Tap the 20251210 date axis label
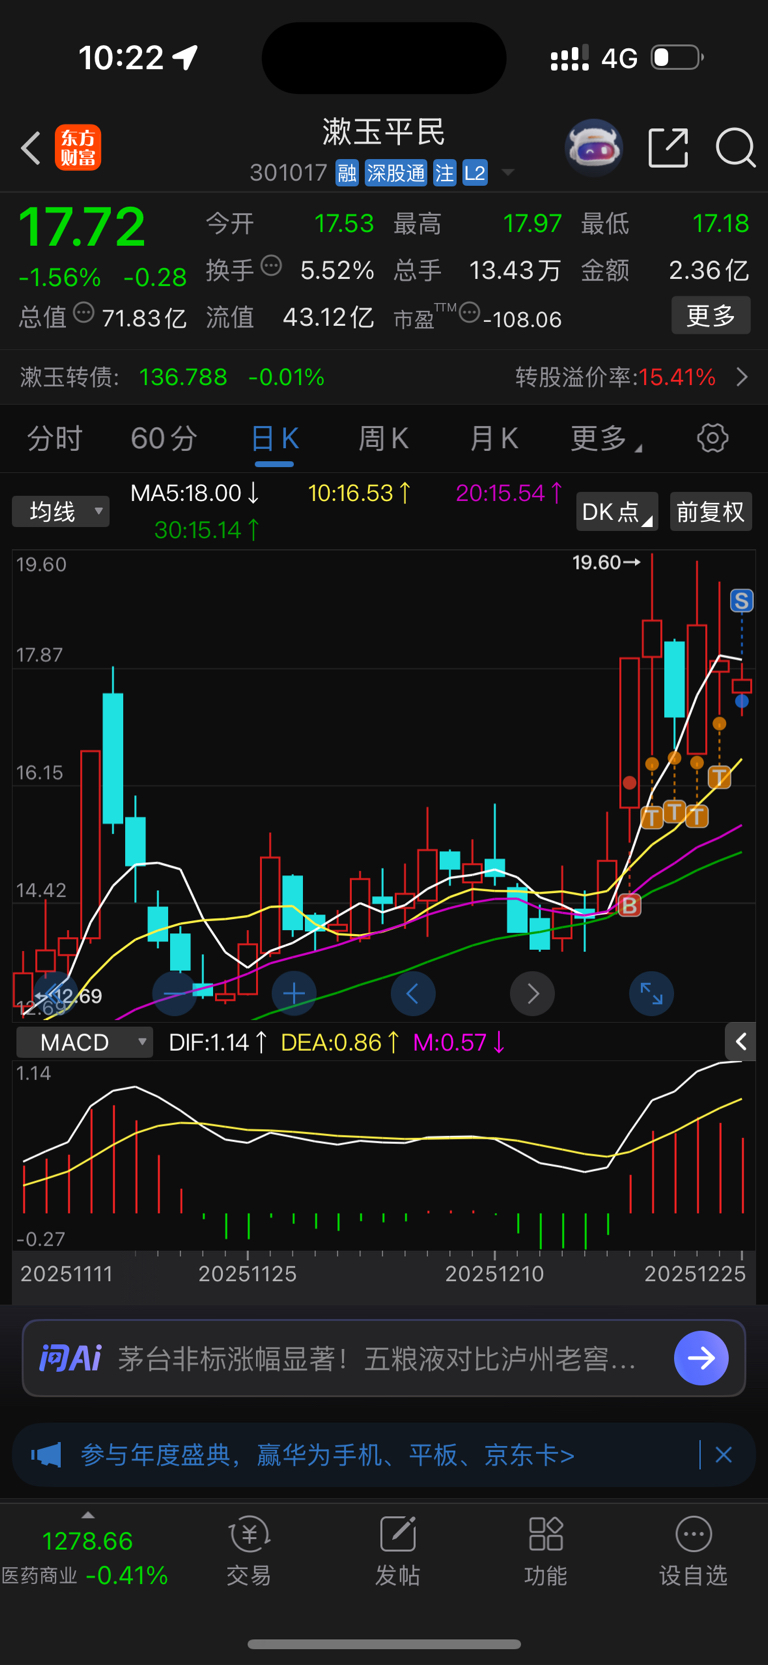The width and height of the screenshot is (769, 1665). (495, 1274)
